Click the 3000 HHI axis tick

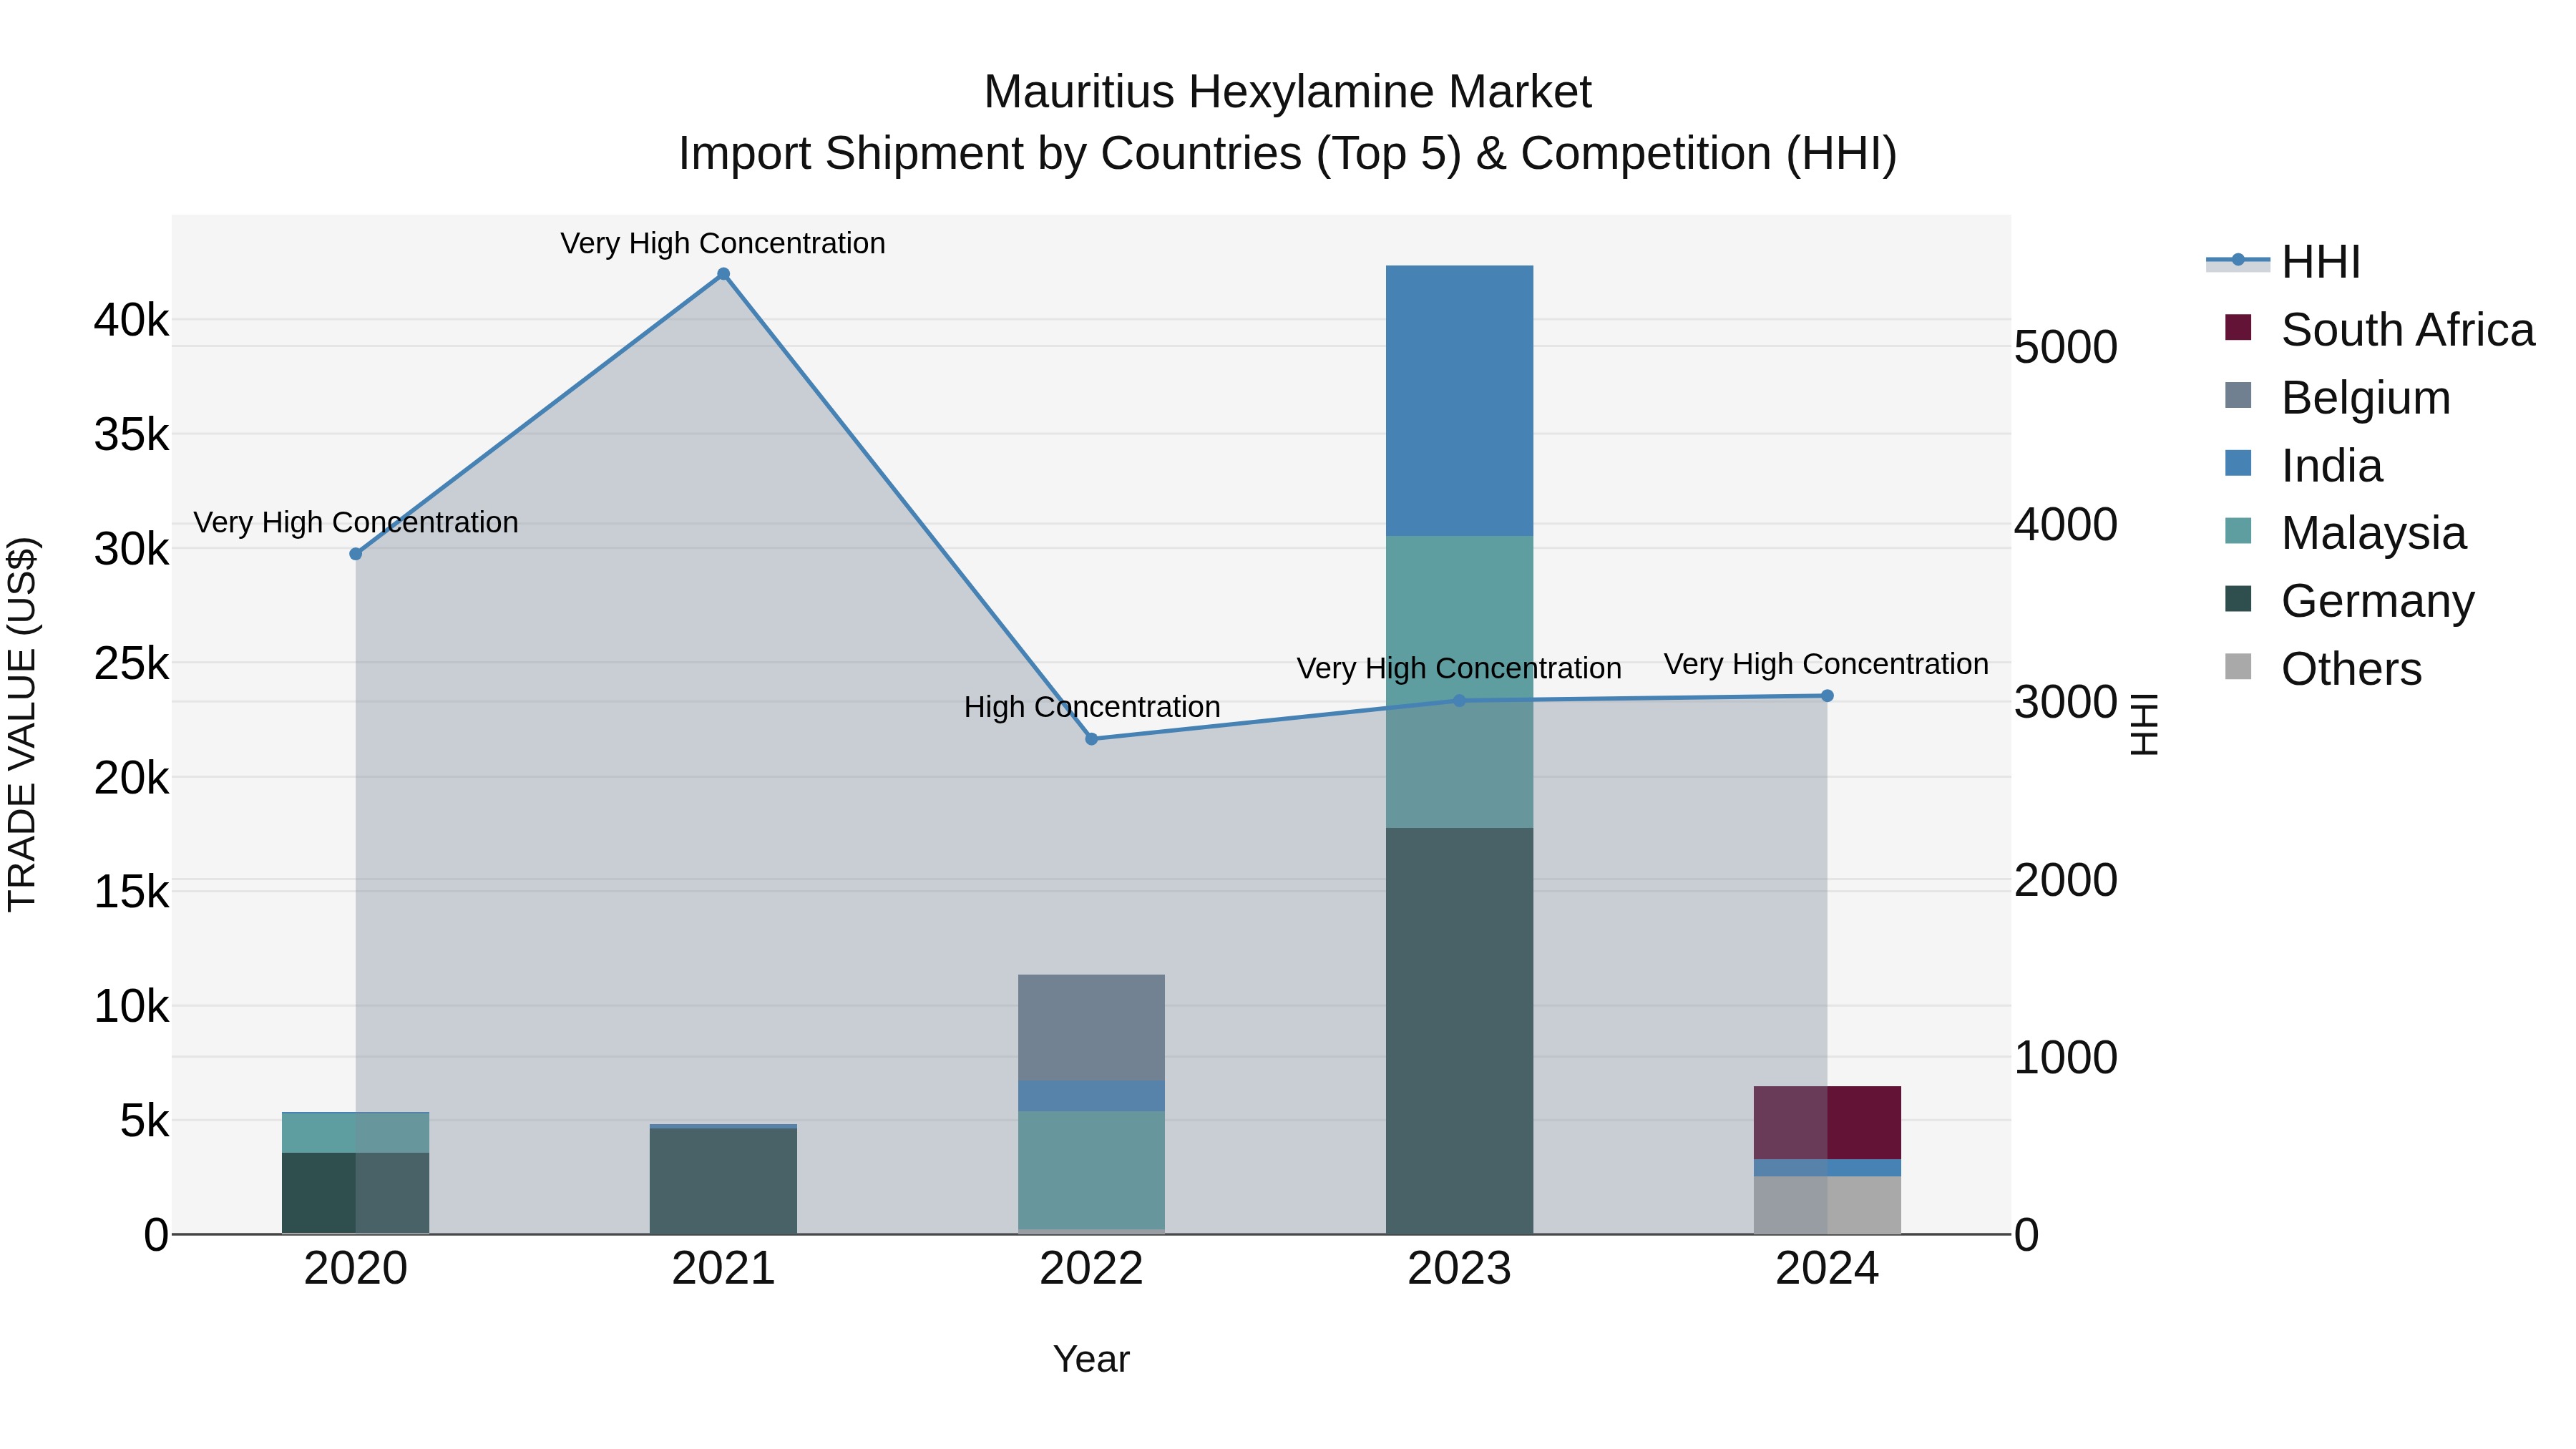(x=2066, y=702)
